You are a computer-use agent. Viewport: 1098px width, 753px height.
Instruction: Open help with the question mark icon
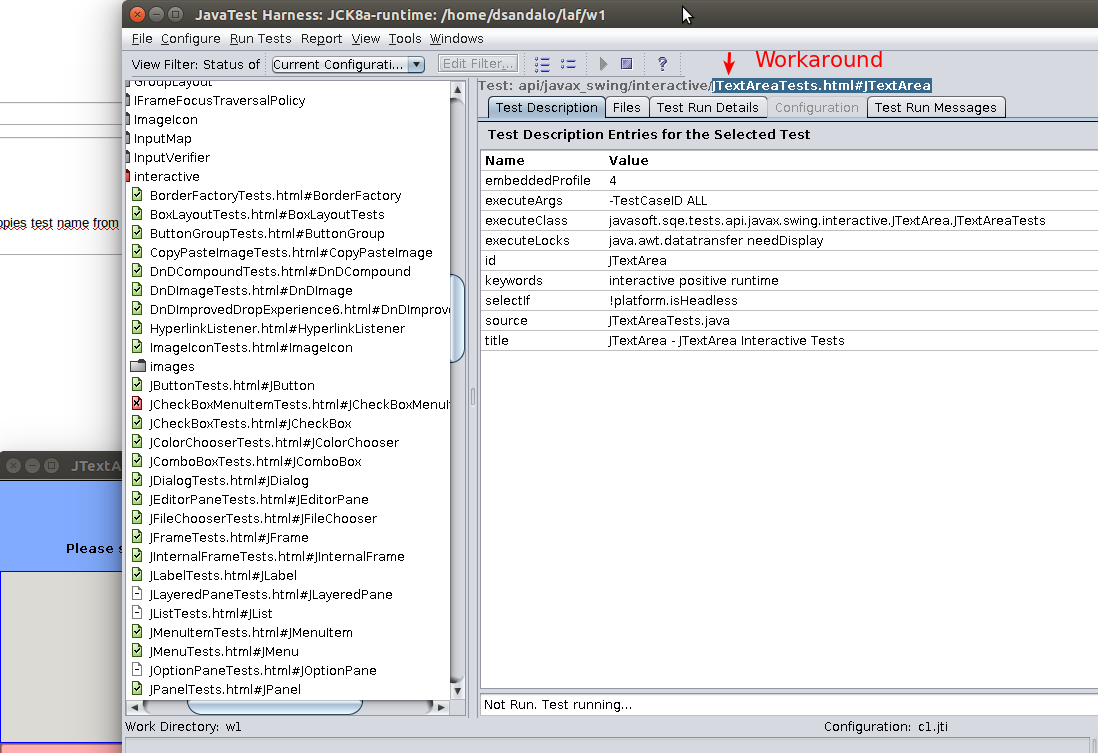[662, 64]
